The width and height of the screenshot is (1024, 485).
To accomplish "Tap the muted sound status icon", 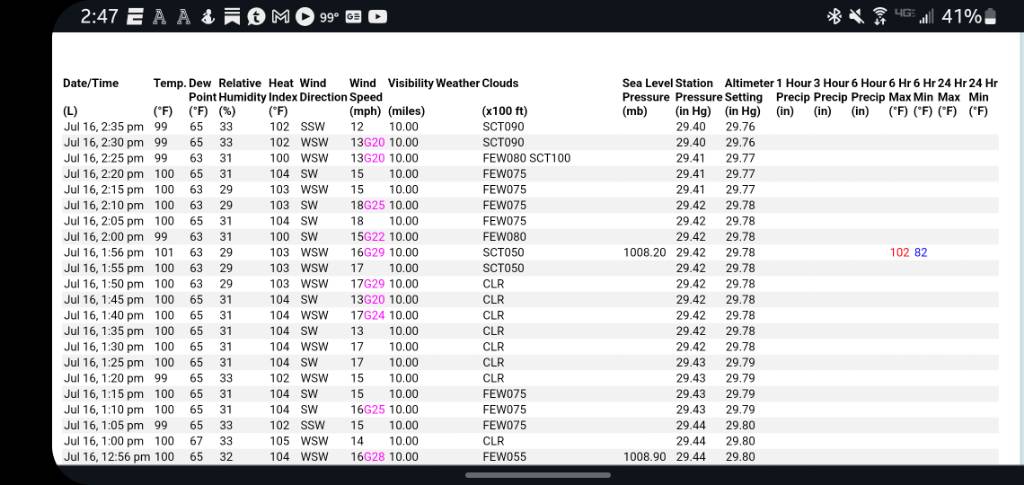I will click(856, 16).
